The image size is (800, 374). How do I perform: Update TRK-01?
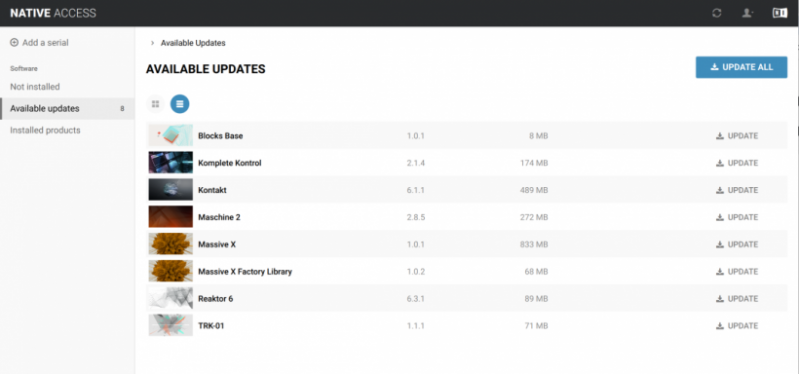[x=737, y=326]
